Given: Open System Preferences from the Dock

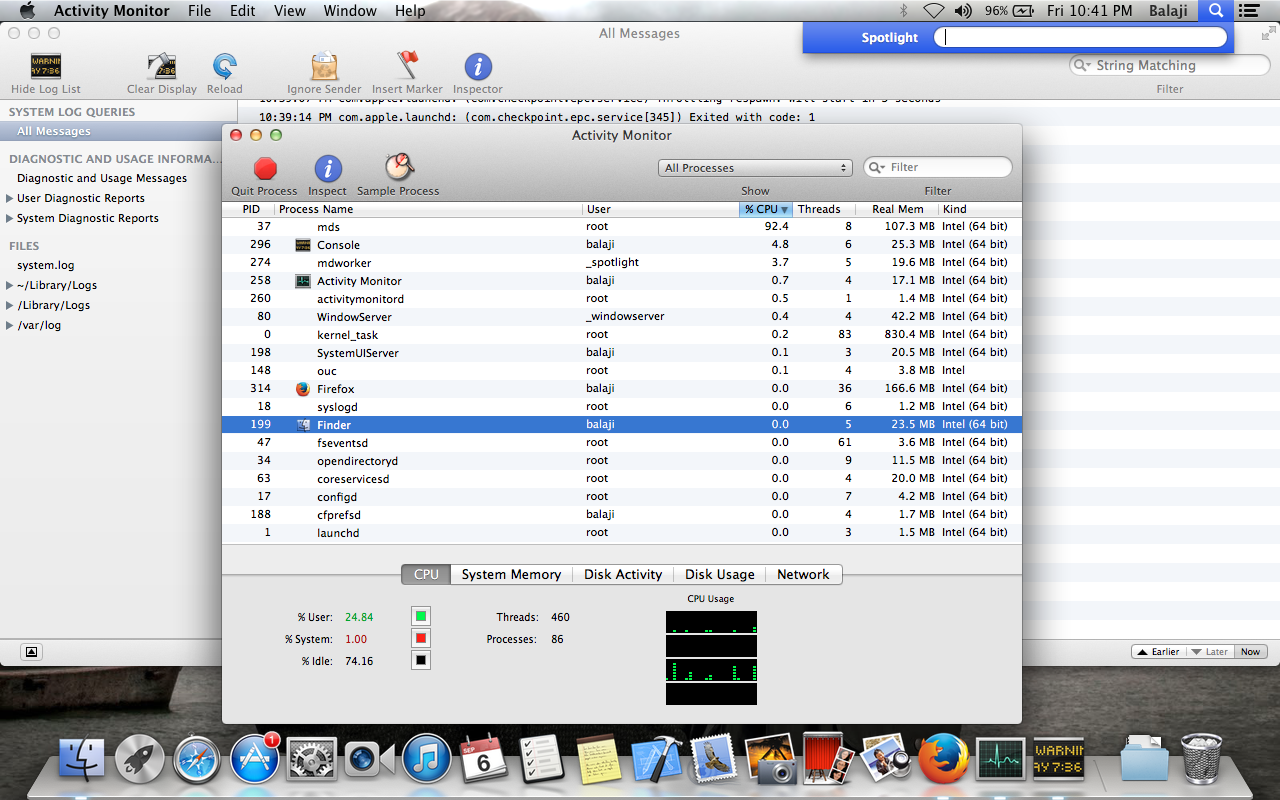Looking at the screenshot, I should [312, 760].
